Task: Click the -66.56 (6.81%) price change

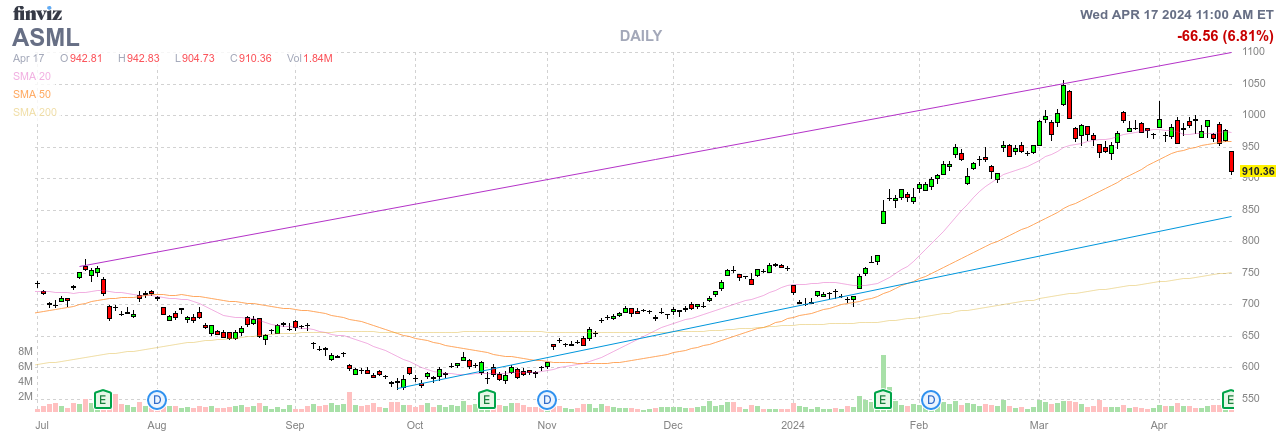Action: pos(1225,36)
